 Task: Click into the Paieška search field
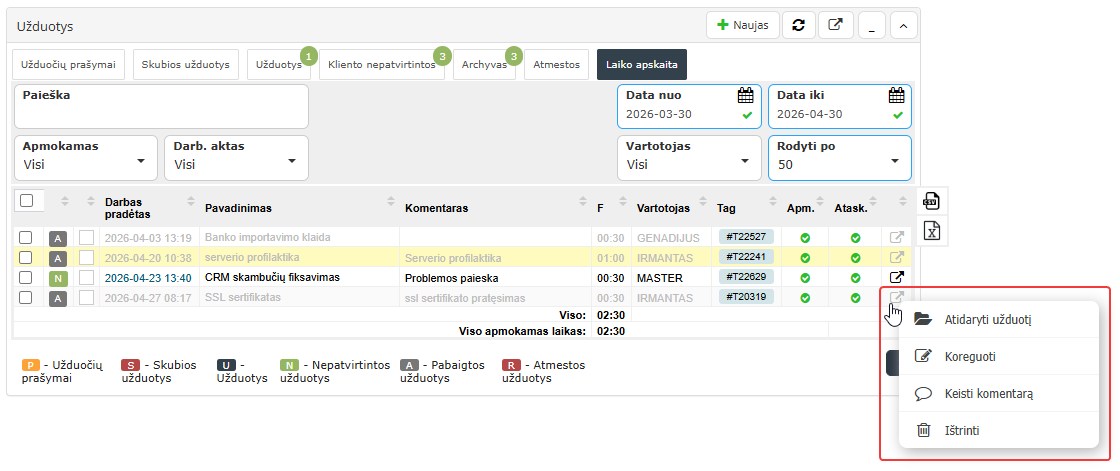pos(161,106)
